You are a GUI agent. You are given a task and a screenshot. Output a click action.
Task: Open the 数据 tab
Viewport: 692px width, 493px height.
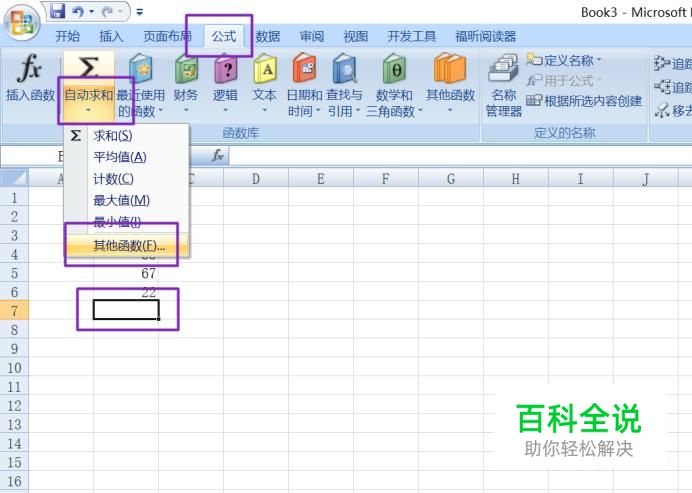click(267, 36)
